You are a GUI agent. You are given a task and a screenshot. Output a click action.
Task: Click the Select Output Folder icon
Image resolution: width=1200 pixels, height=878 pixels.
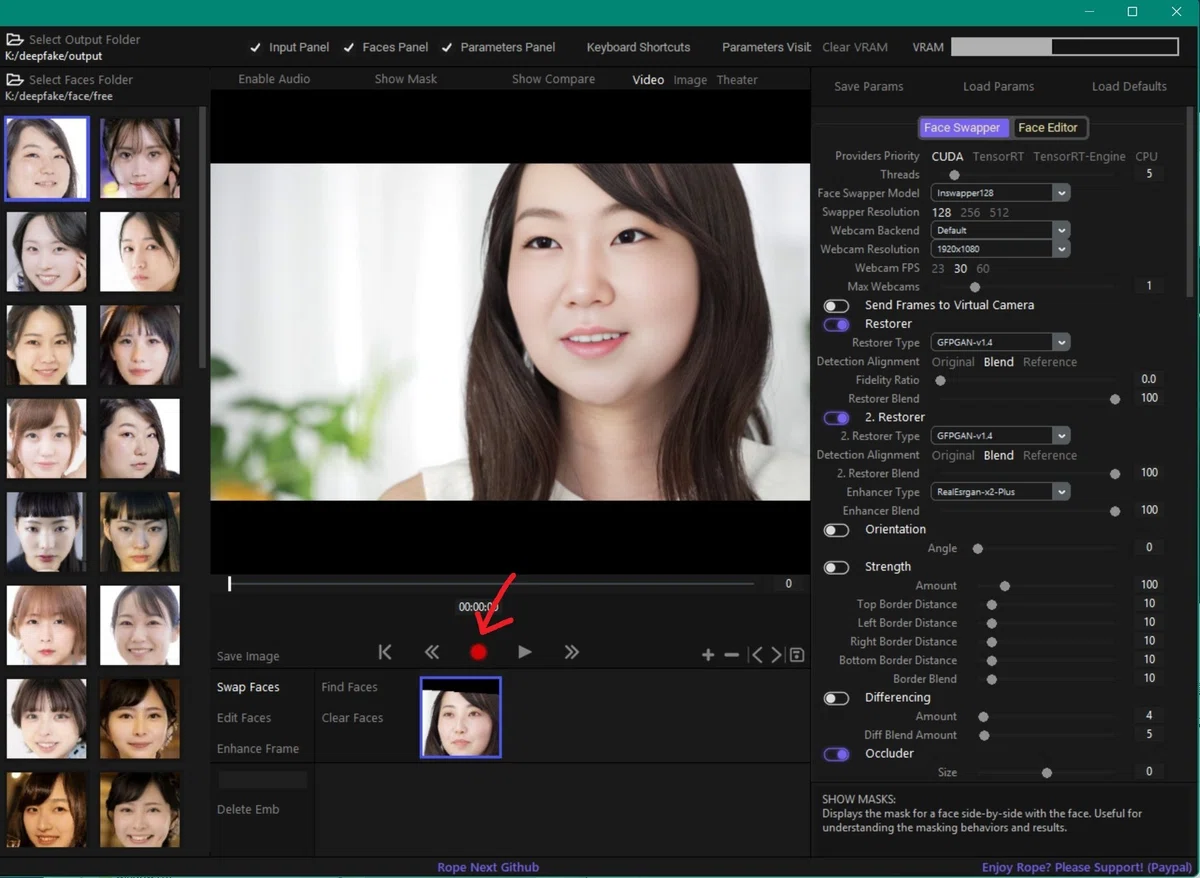(15, 40)
